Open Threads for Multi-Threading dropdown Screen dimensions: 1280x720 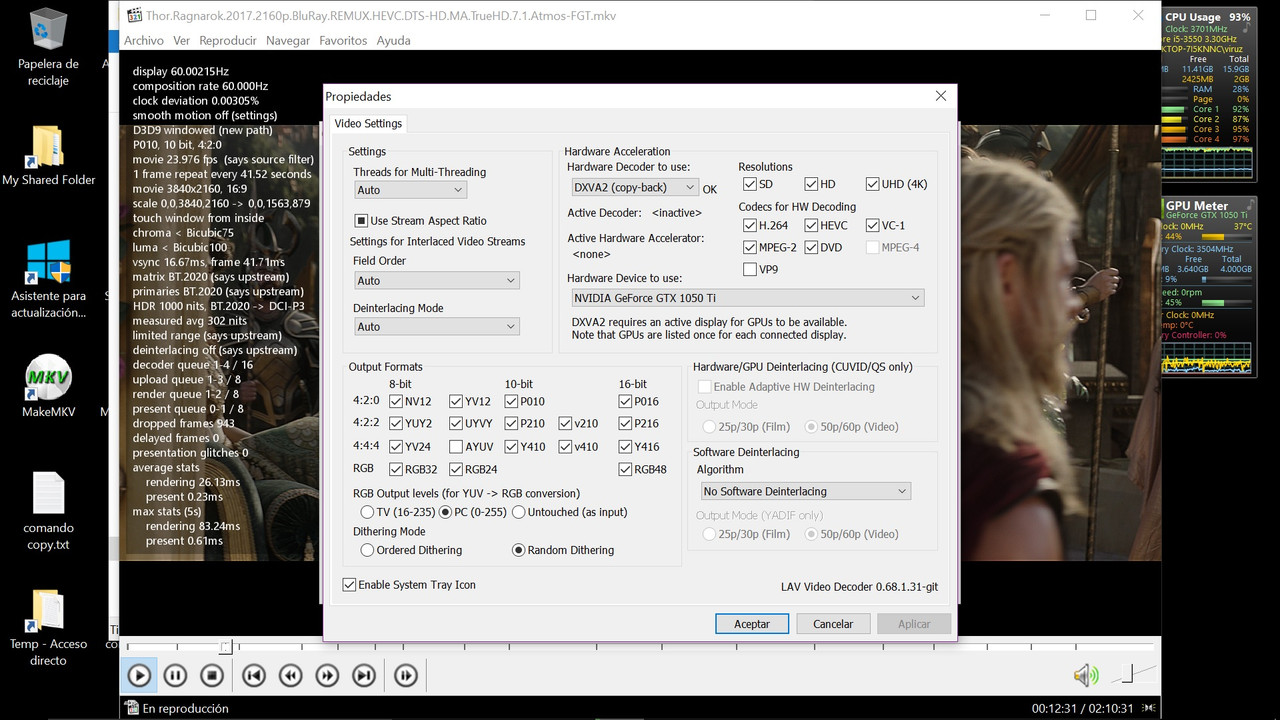point(410,190)
